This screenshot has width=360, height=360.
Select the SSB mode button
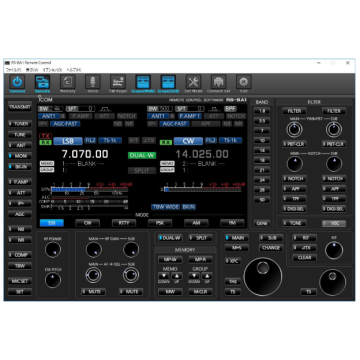pyautogui.click(x=52, y=223)
